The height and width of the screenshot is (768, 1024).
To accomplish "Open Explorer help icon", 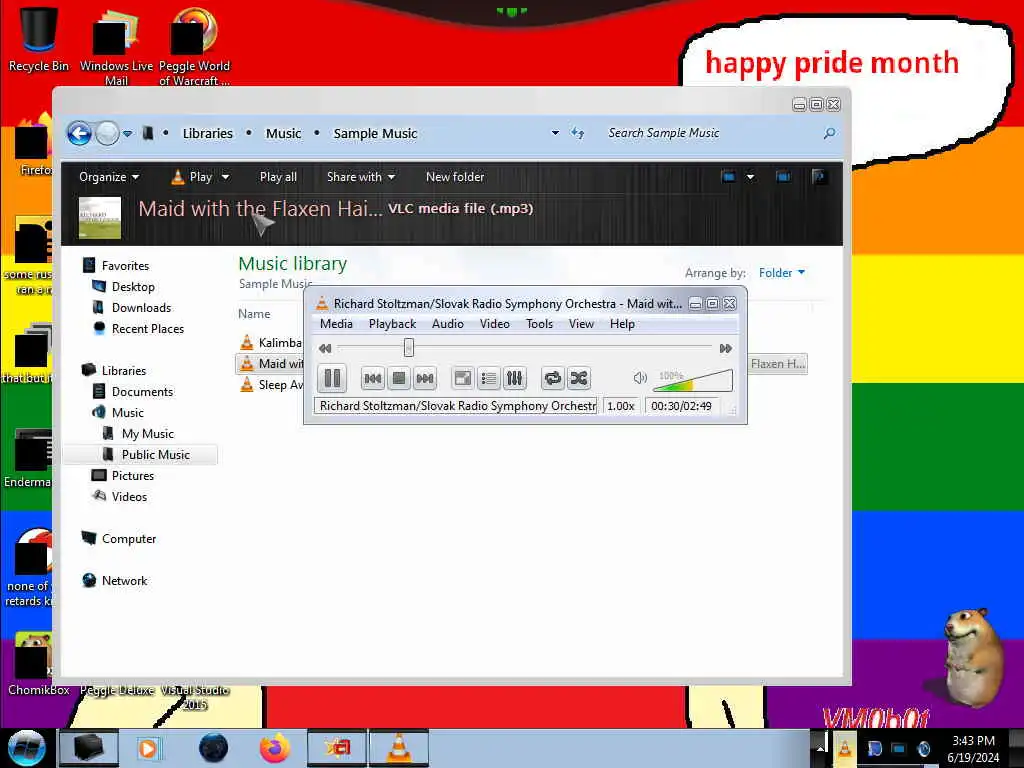I will pos(819,176).
